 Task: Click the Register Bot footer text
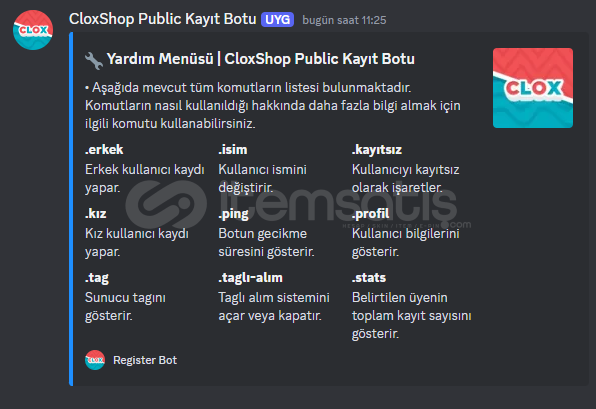tap(145, 360)
